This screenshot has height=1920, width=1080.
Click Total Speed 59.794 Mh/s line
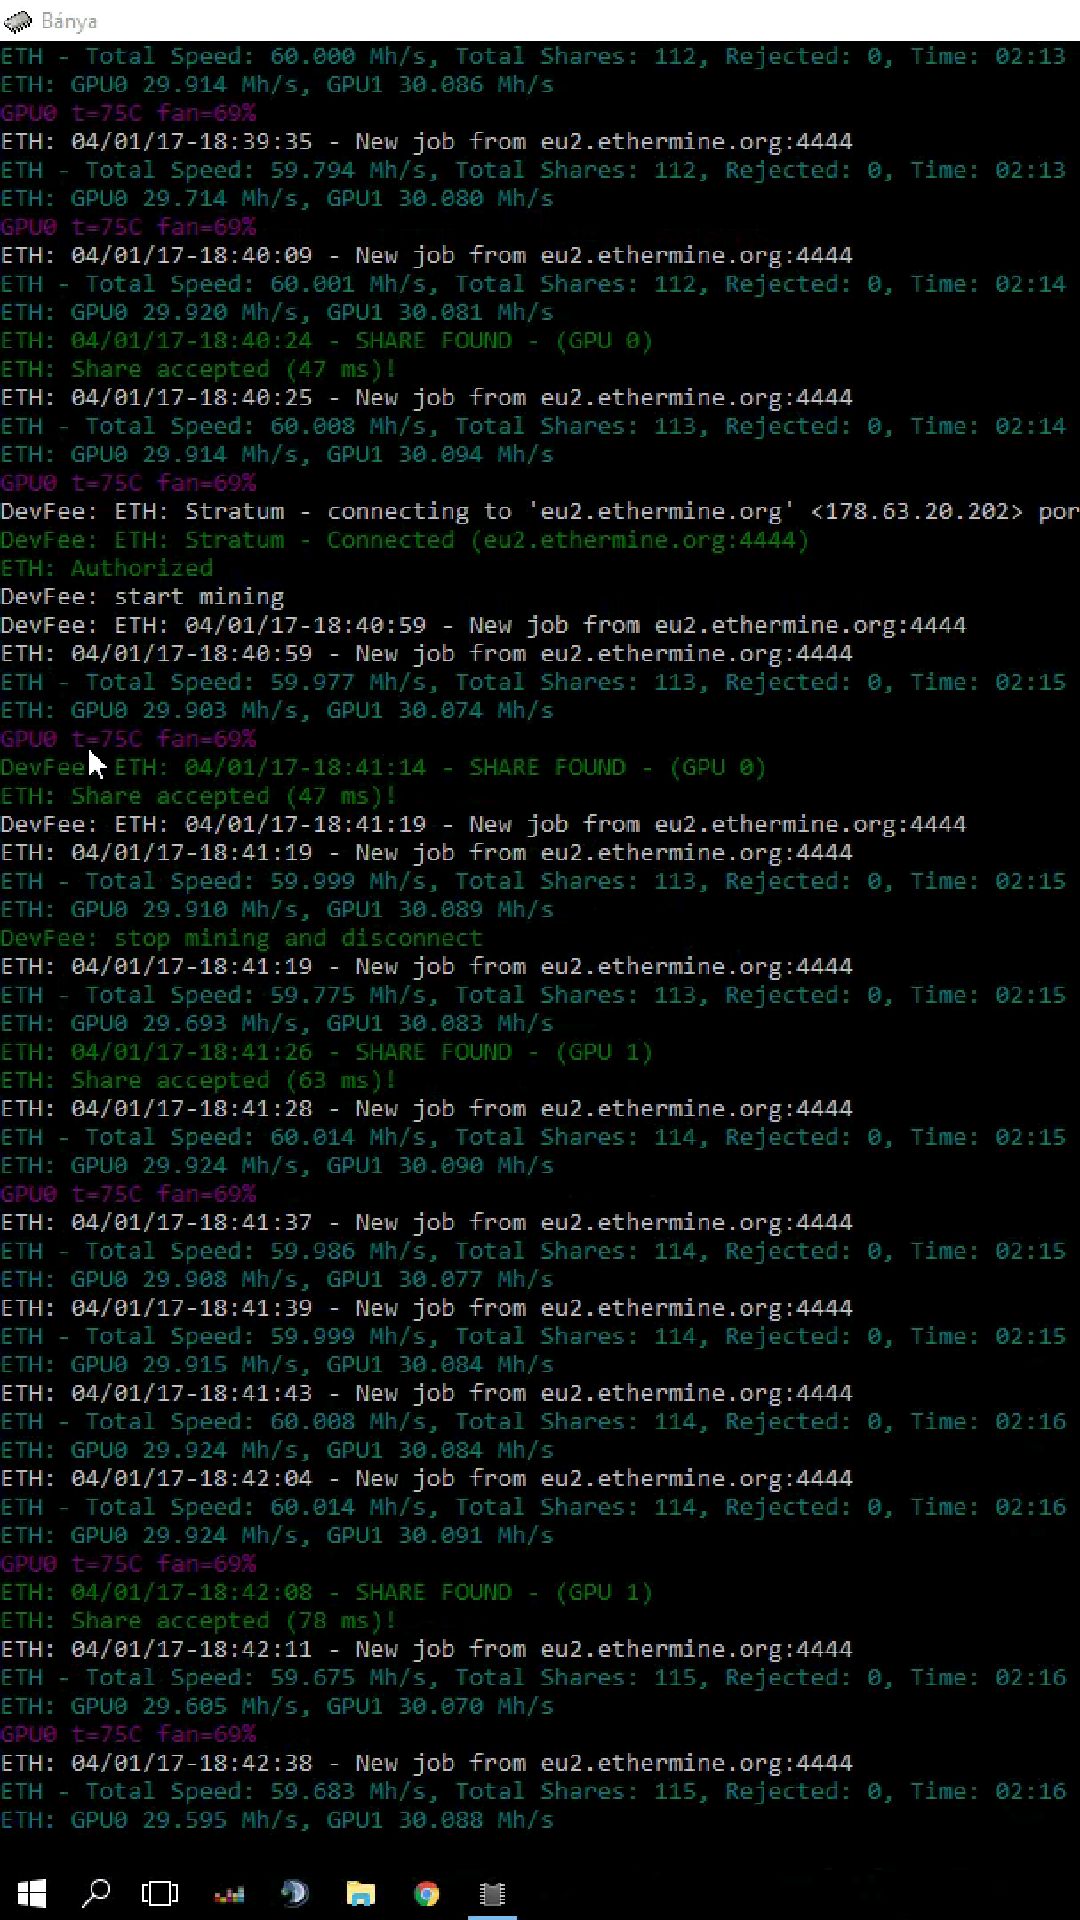(x=533, y=171)
